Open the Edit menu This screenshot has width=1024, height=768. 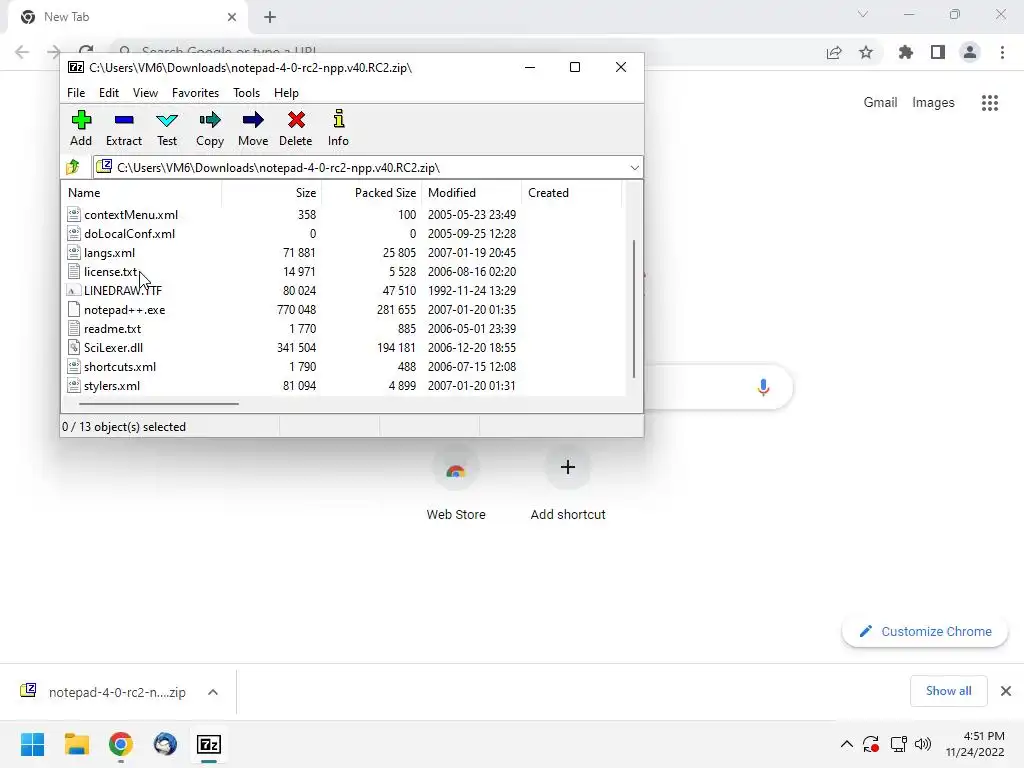(108, 93)
